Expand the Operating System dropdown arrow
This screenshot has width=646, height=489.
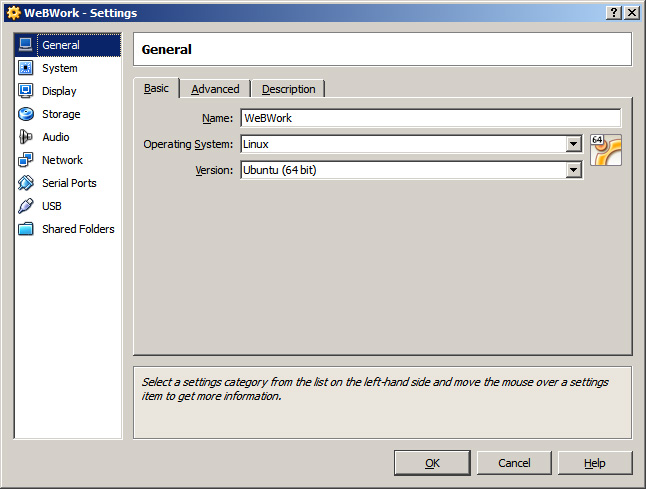573,144
